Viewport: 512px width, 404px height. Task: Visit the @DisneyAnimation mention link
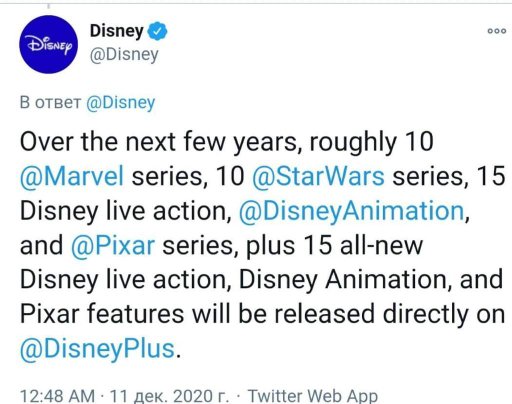pos(352,211)
